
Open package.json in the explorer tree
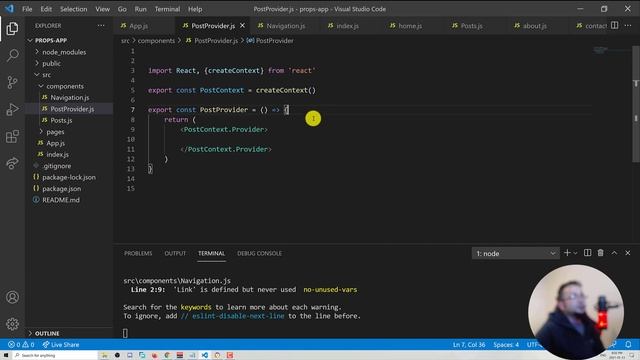tap(62, 189)
